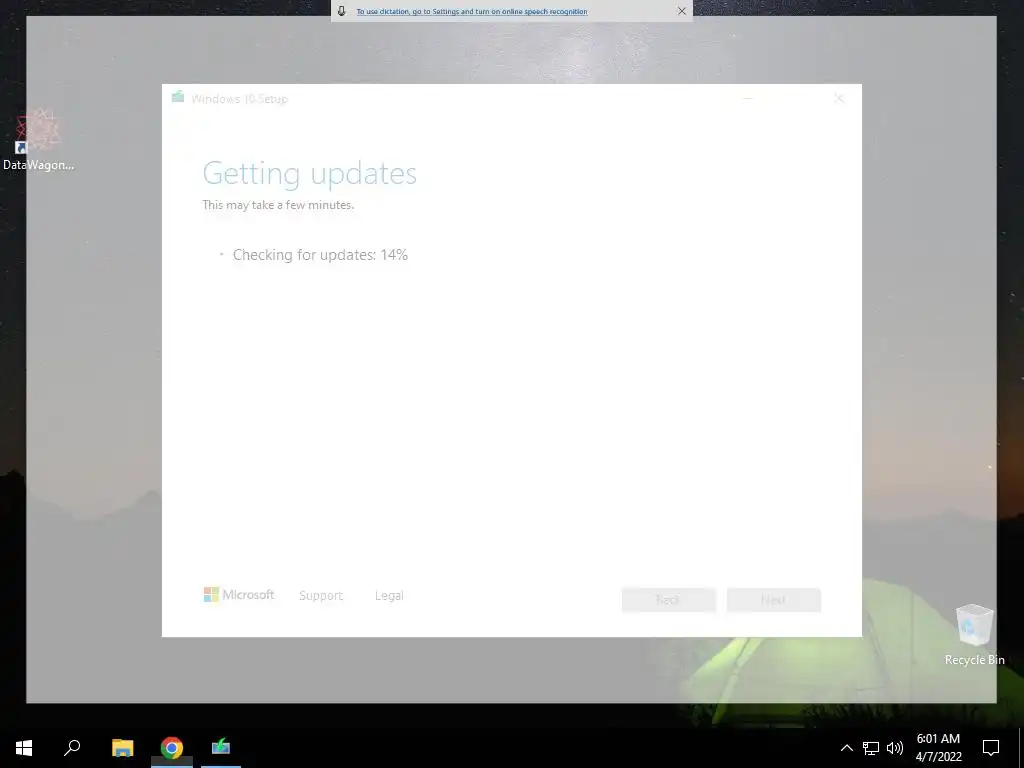
Task: Open volume control speaker icon
Action: click(895, 748)
